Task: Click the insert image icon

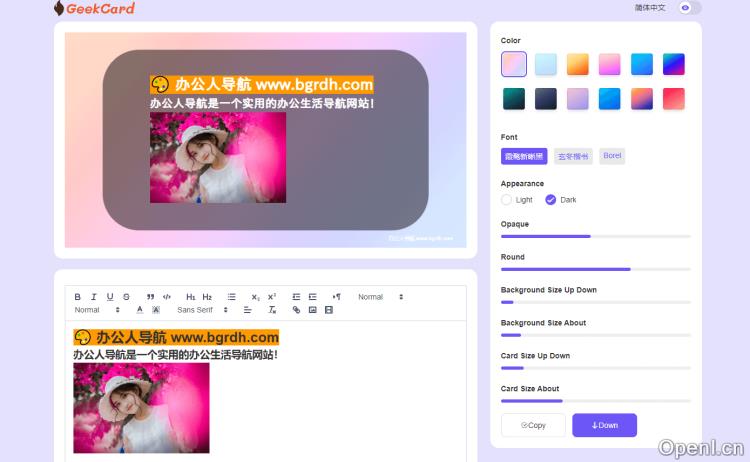Action: pyautogui.click(x=312, y=310)
